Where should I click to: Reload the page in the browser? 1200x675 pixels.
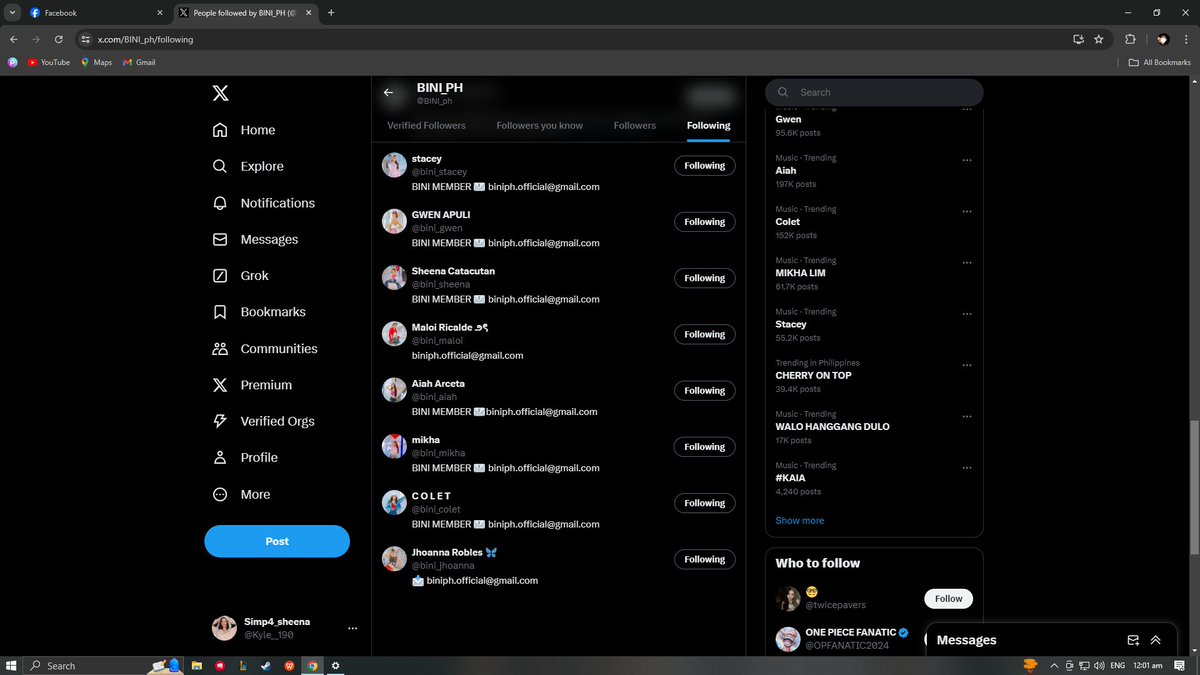59,39
